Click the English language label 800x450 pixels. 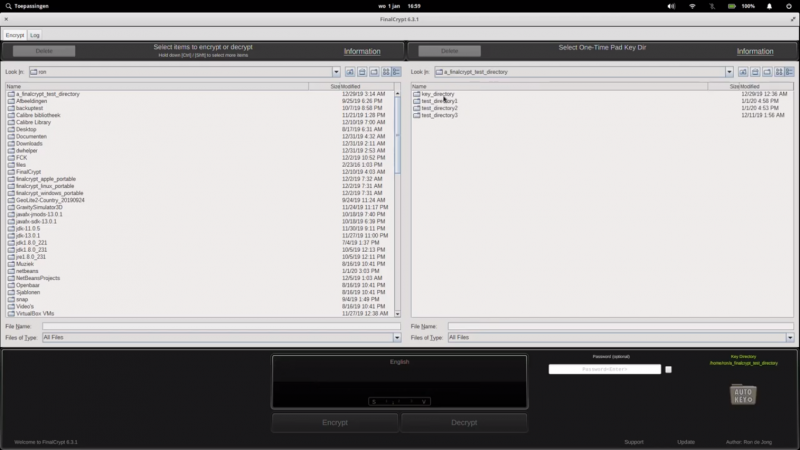(x=399, y=362)
